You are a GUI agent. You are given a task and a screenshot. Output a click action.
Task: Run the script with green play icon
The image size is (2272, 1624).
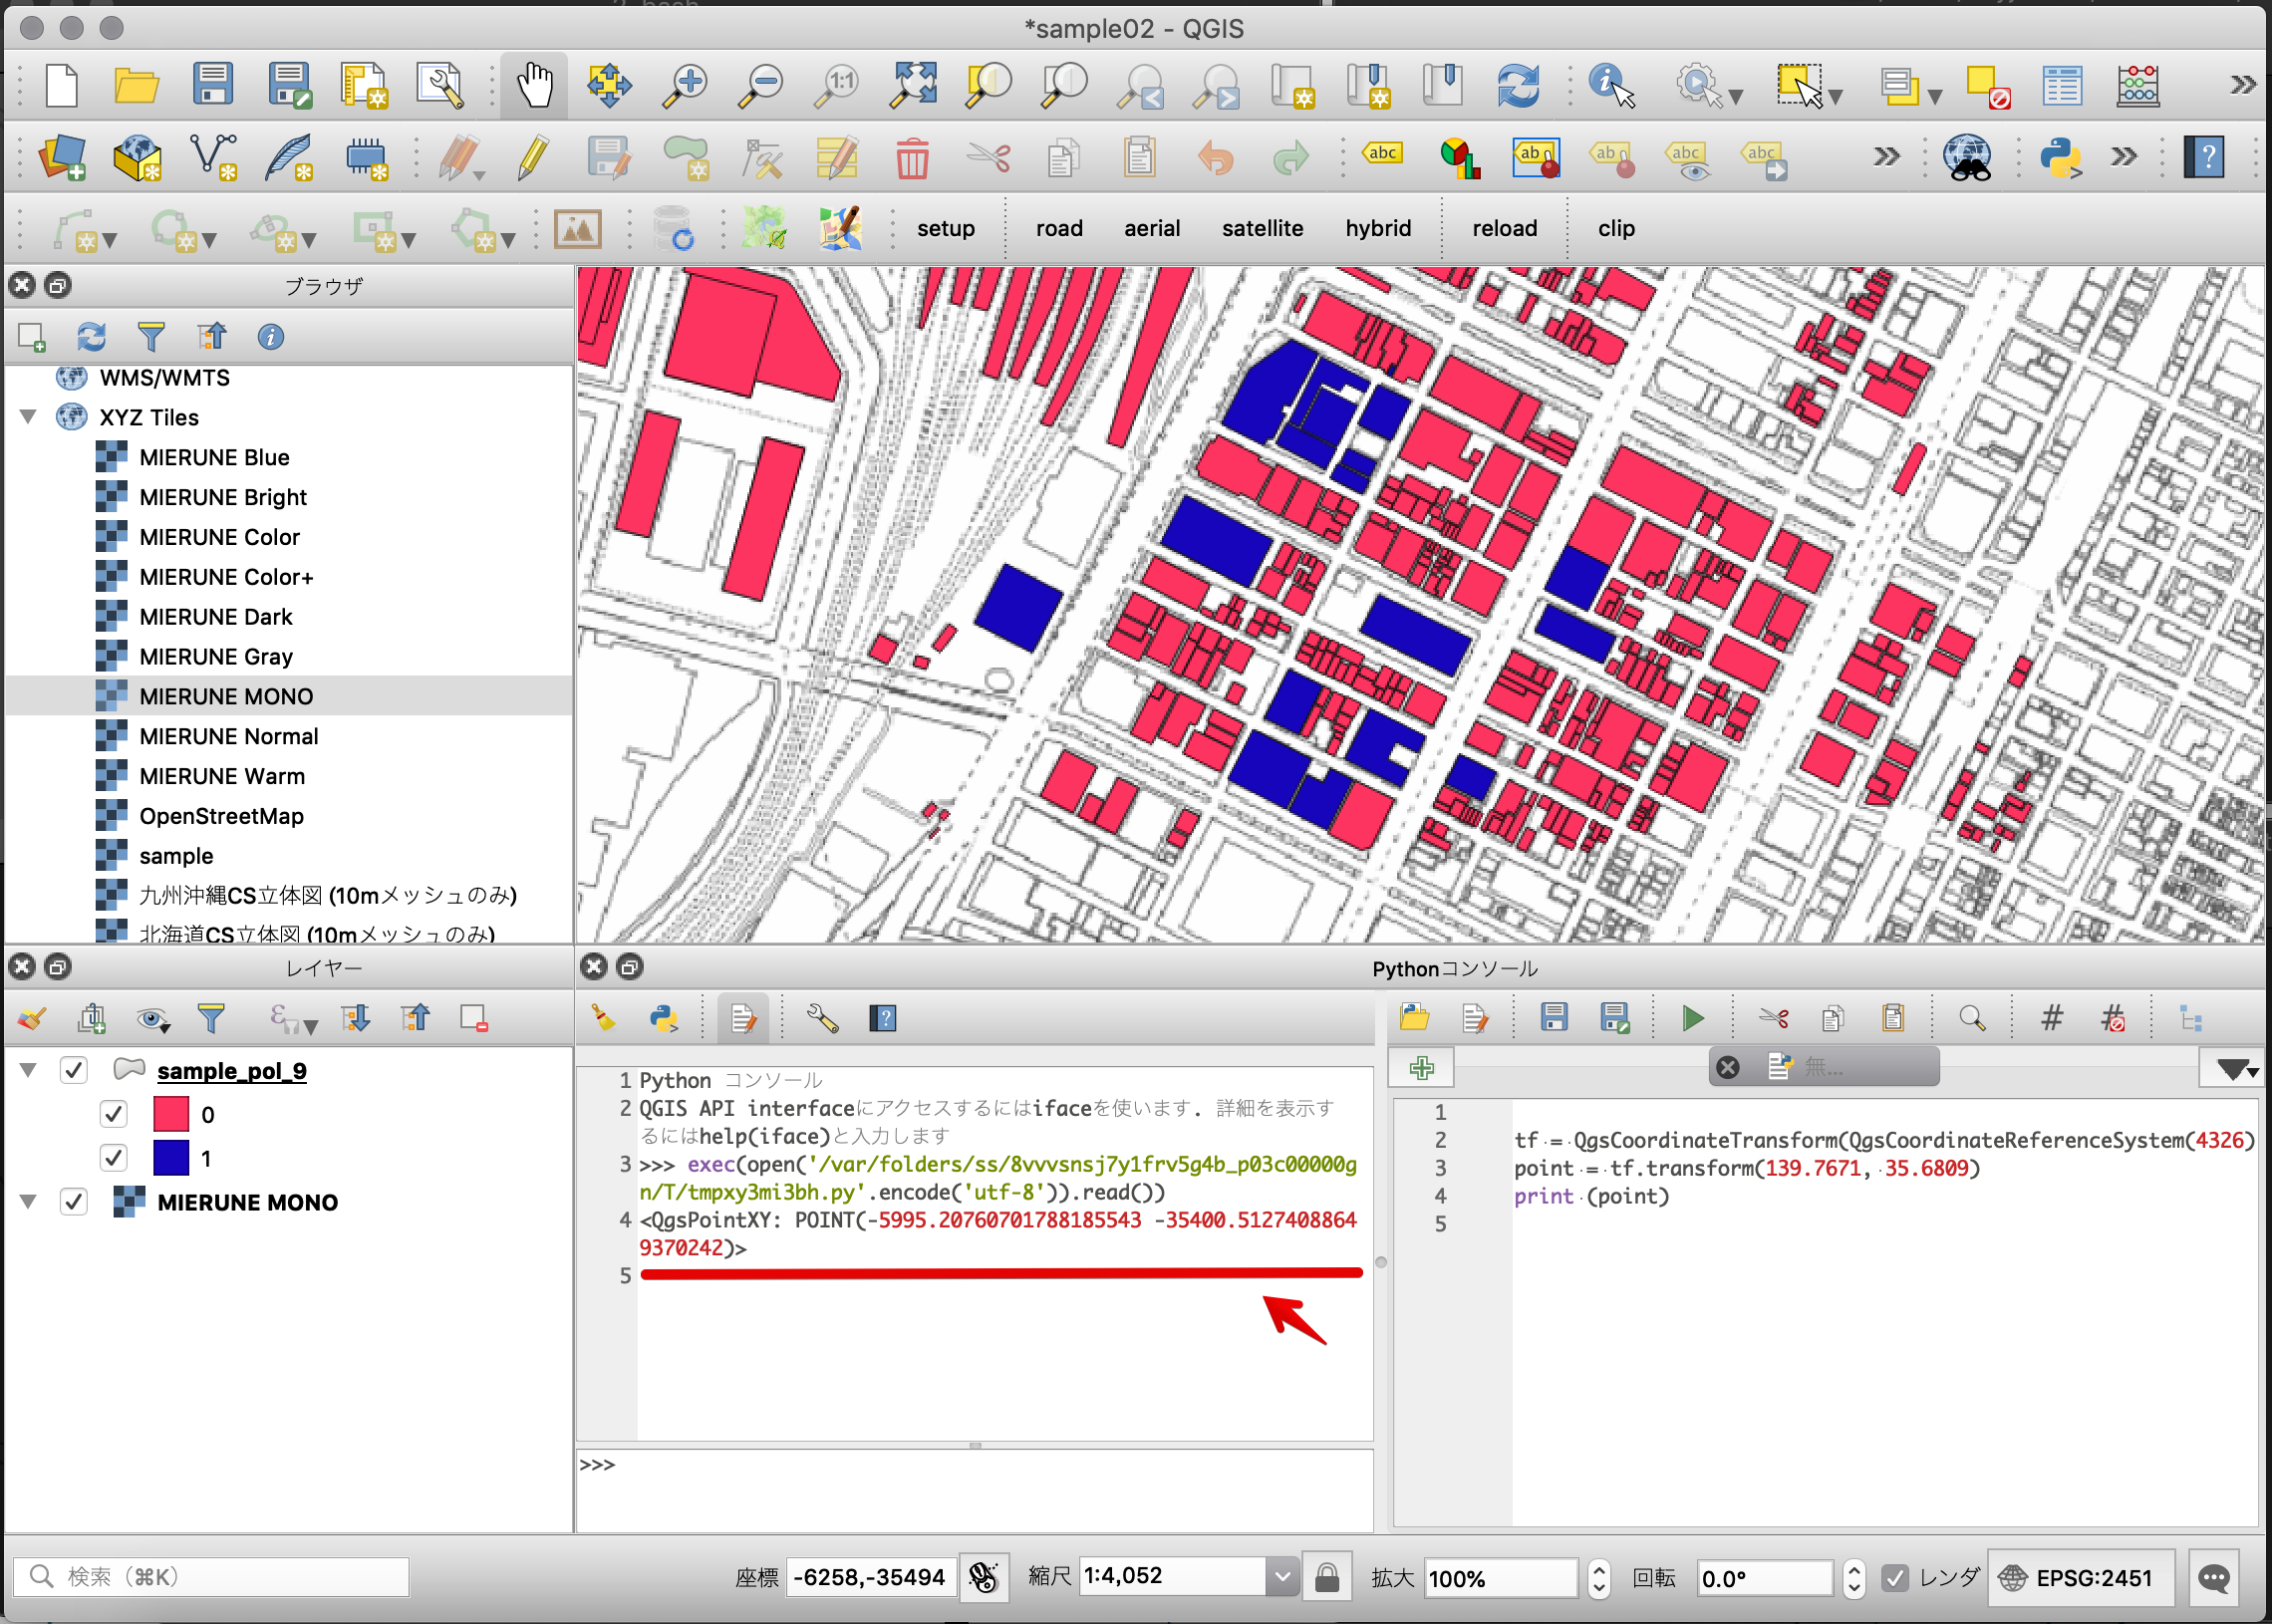(x=1693, y=1018)
